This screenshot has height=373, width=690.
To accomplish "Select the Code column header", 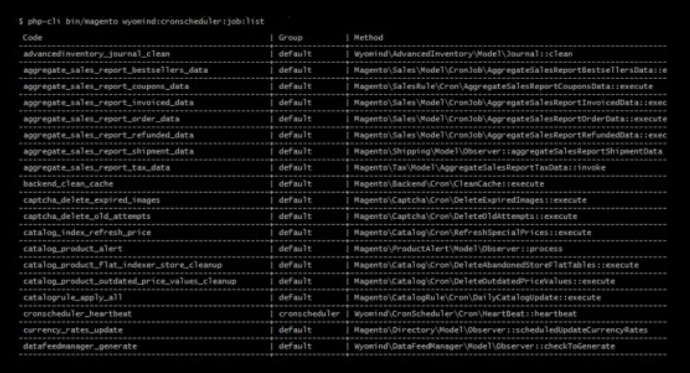I will (x=33, y=37).
